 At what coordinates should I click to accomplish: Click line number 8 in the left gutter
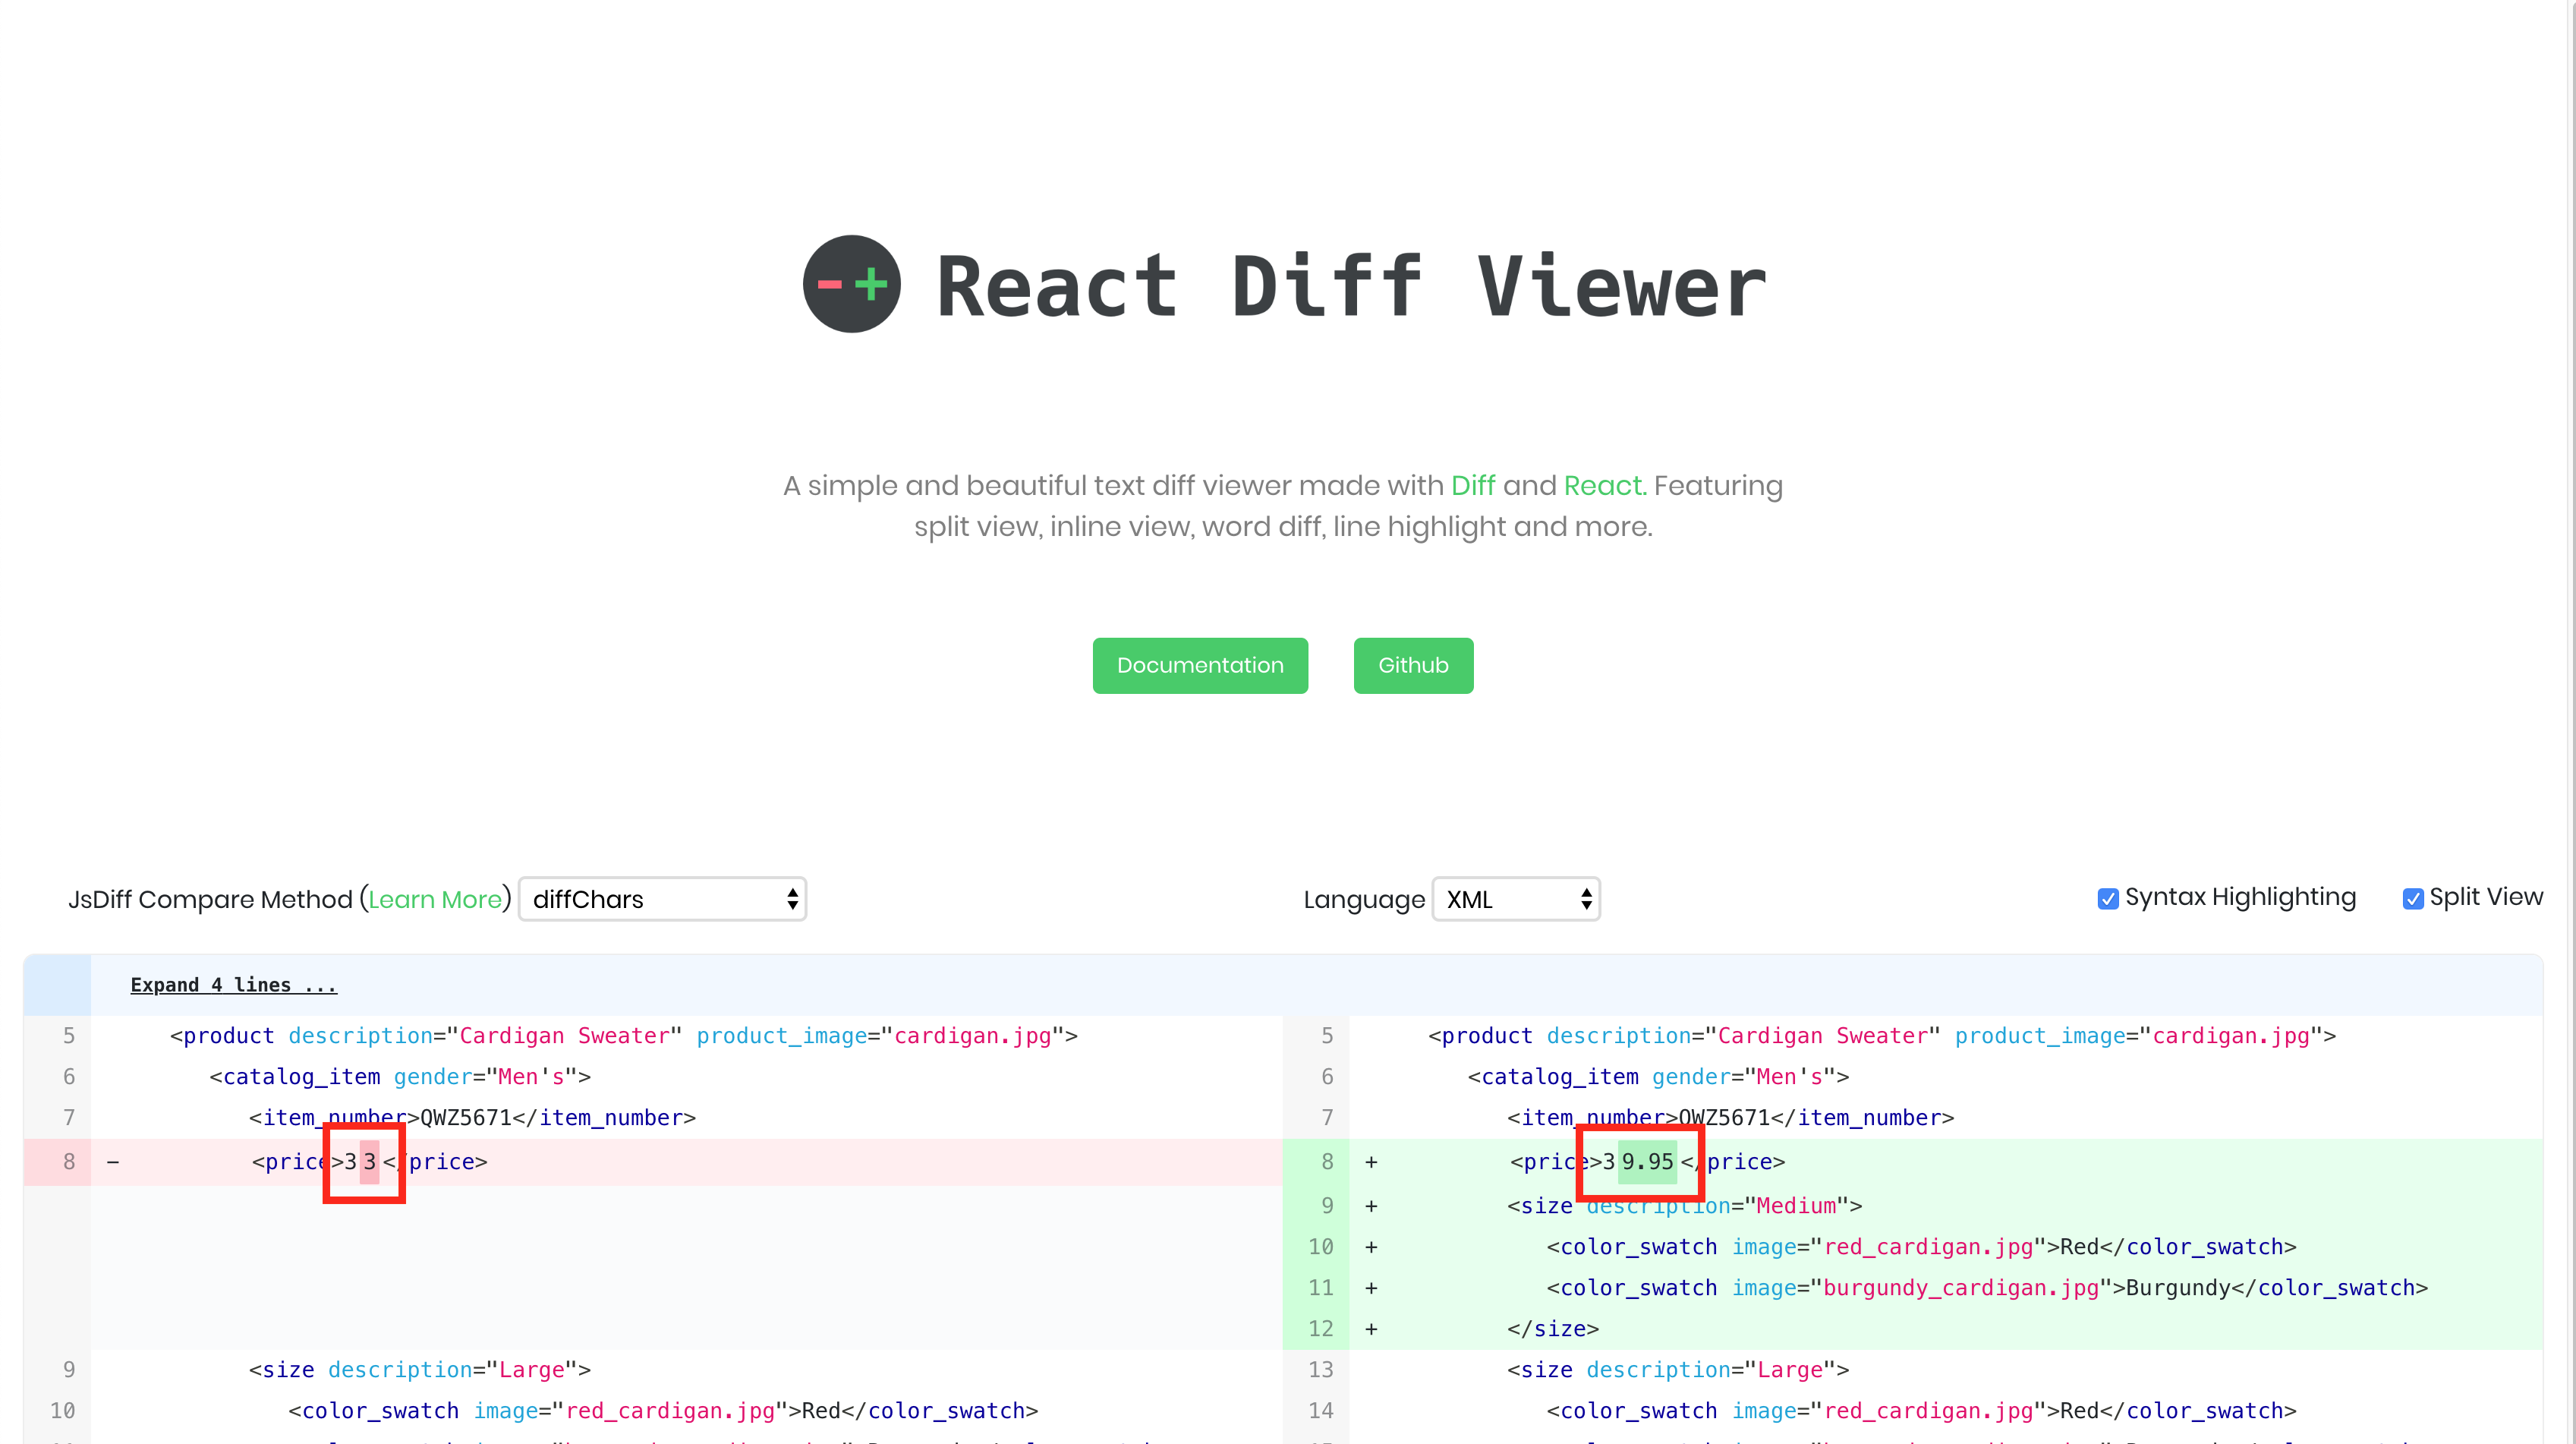[x=69, y=1162]
